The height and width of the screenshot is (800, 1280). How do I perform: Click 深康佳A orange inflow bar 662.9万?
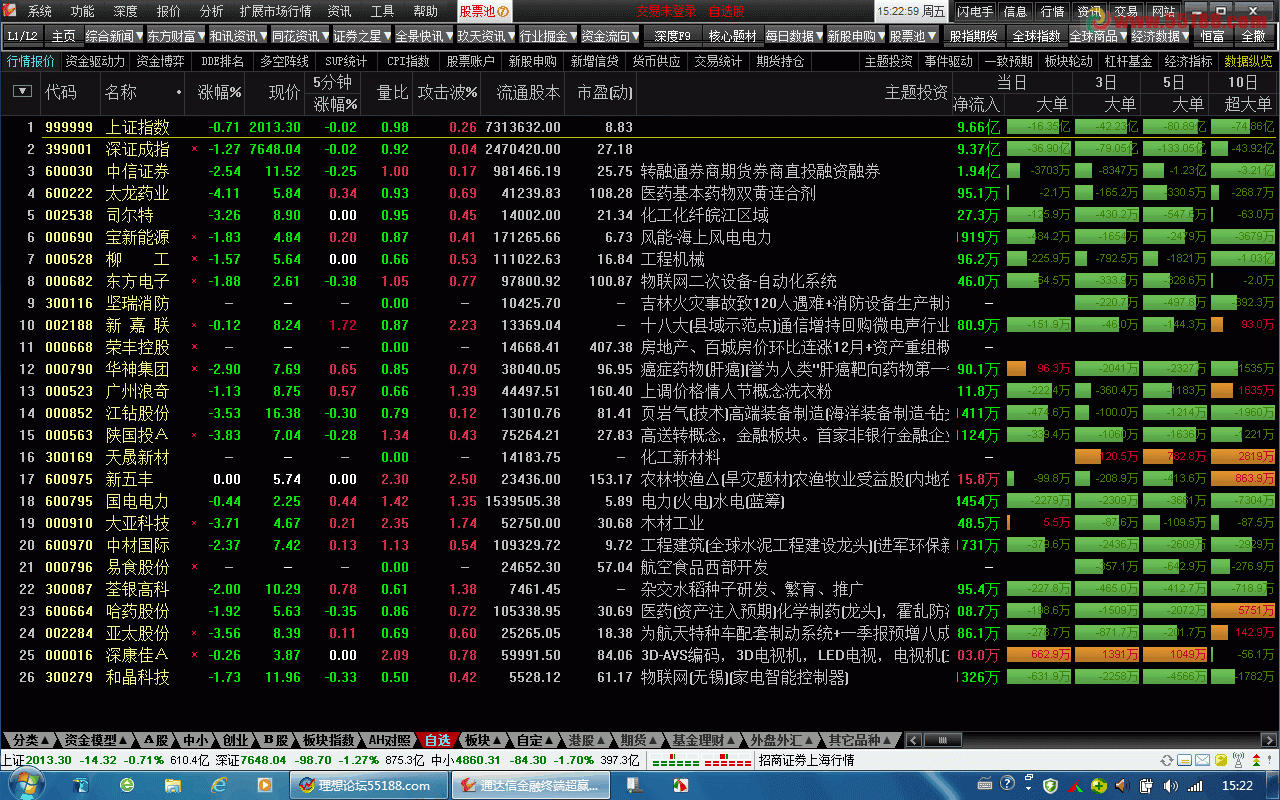click(1039, 655)
